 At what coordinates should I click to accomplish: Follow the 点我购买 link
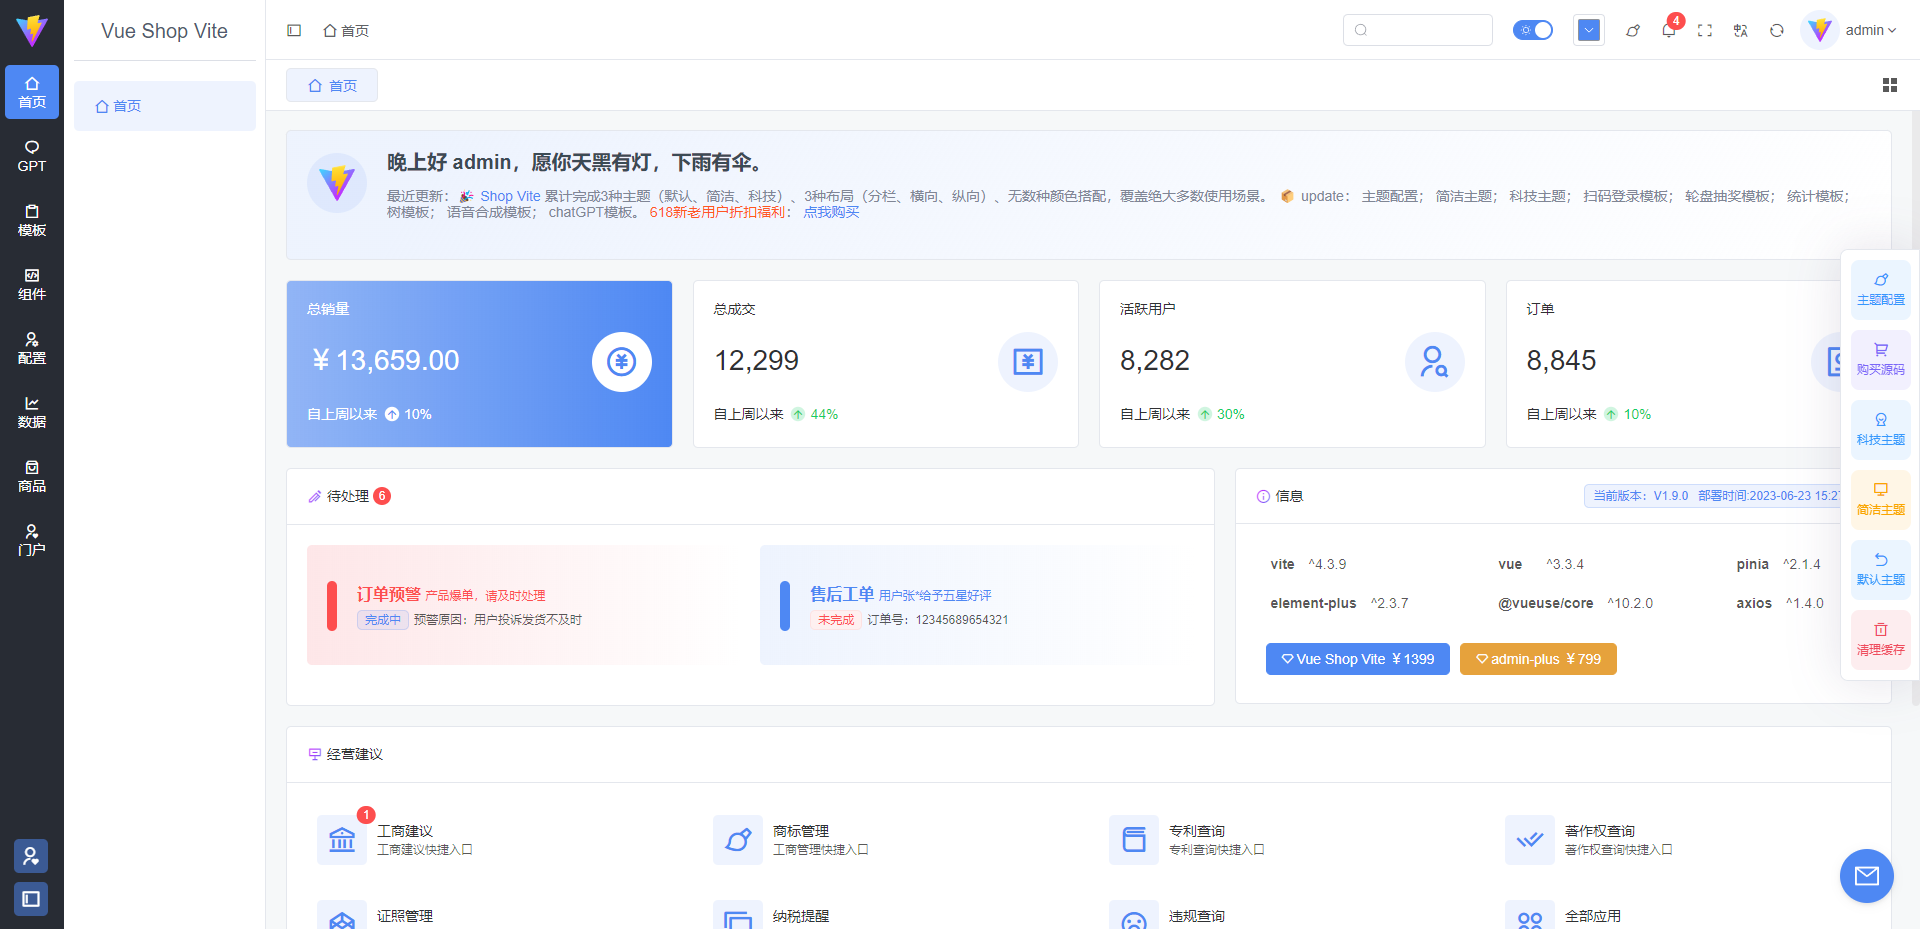pos(831,212)
